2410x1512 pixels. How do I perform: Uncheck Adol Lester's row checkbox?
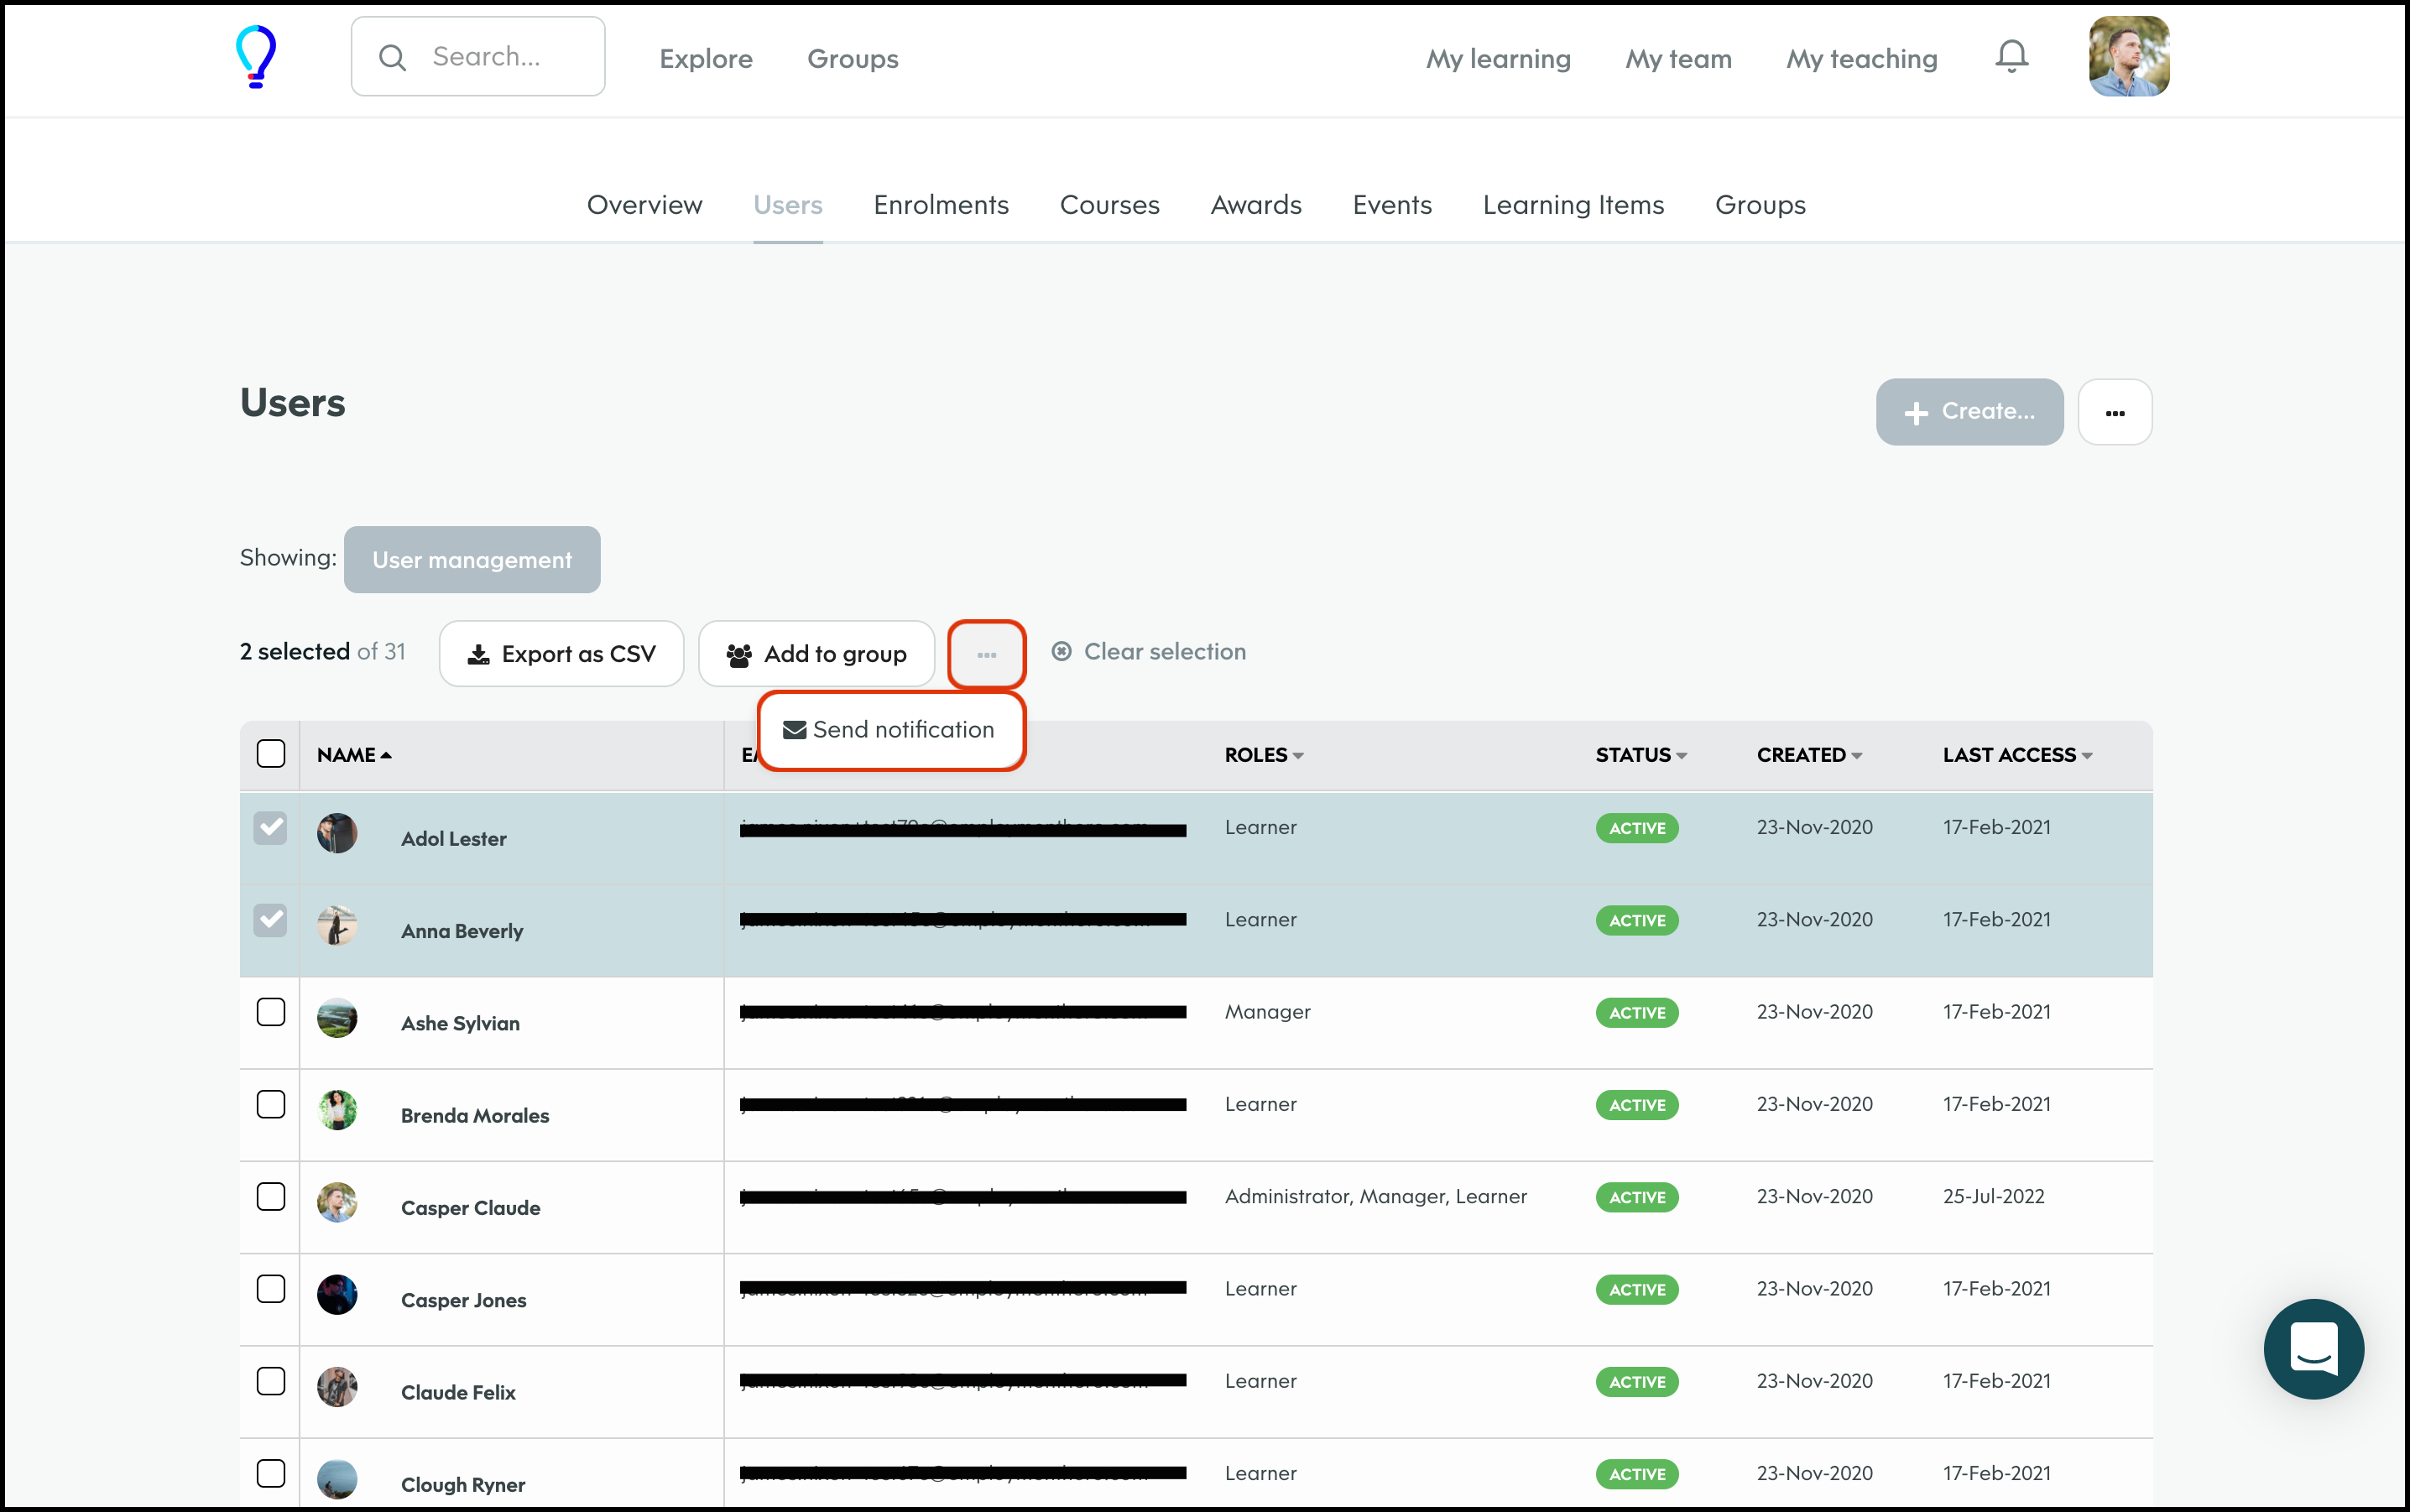click(x=271, y=828)
